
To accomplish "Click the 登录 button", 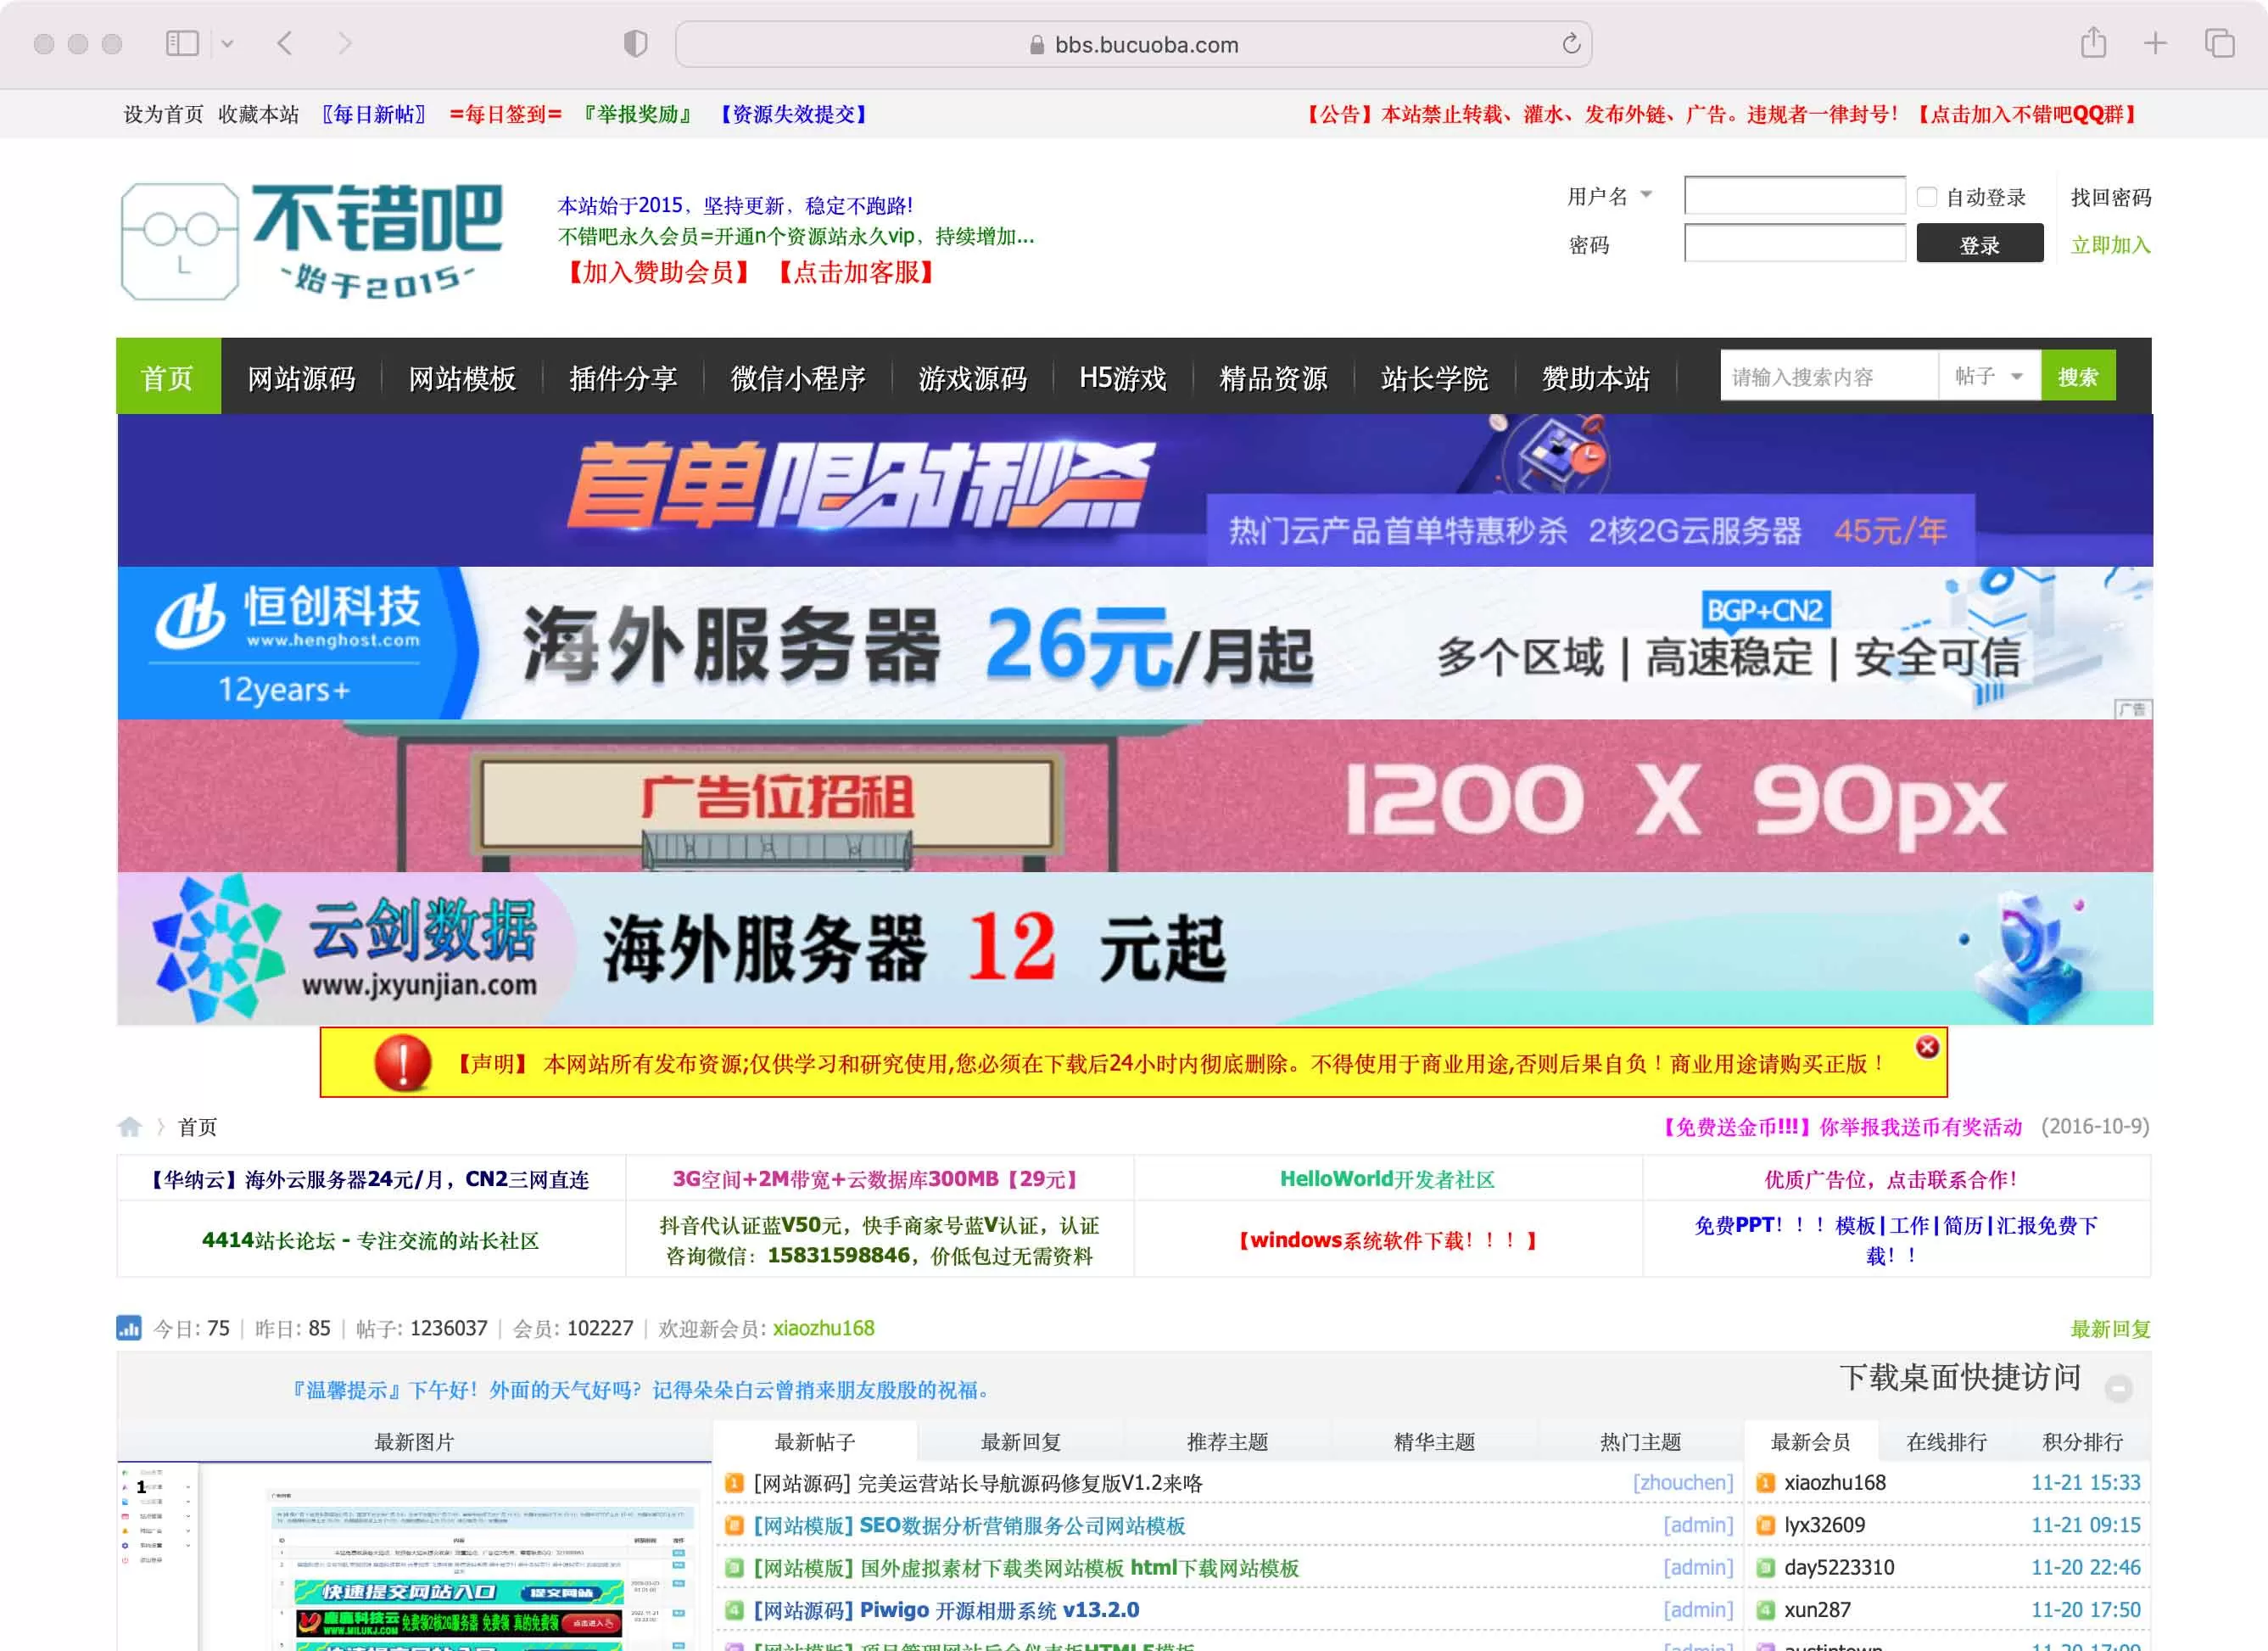I will [x=1980, y=244].
